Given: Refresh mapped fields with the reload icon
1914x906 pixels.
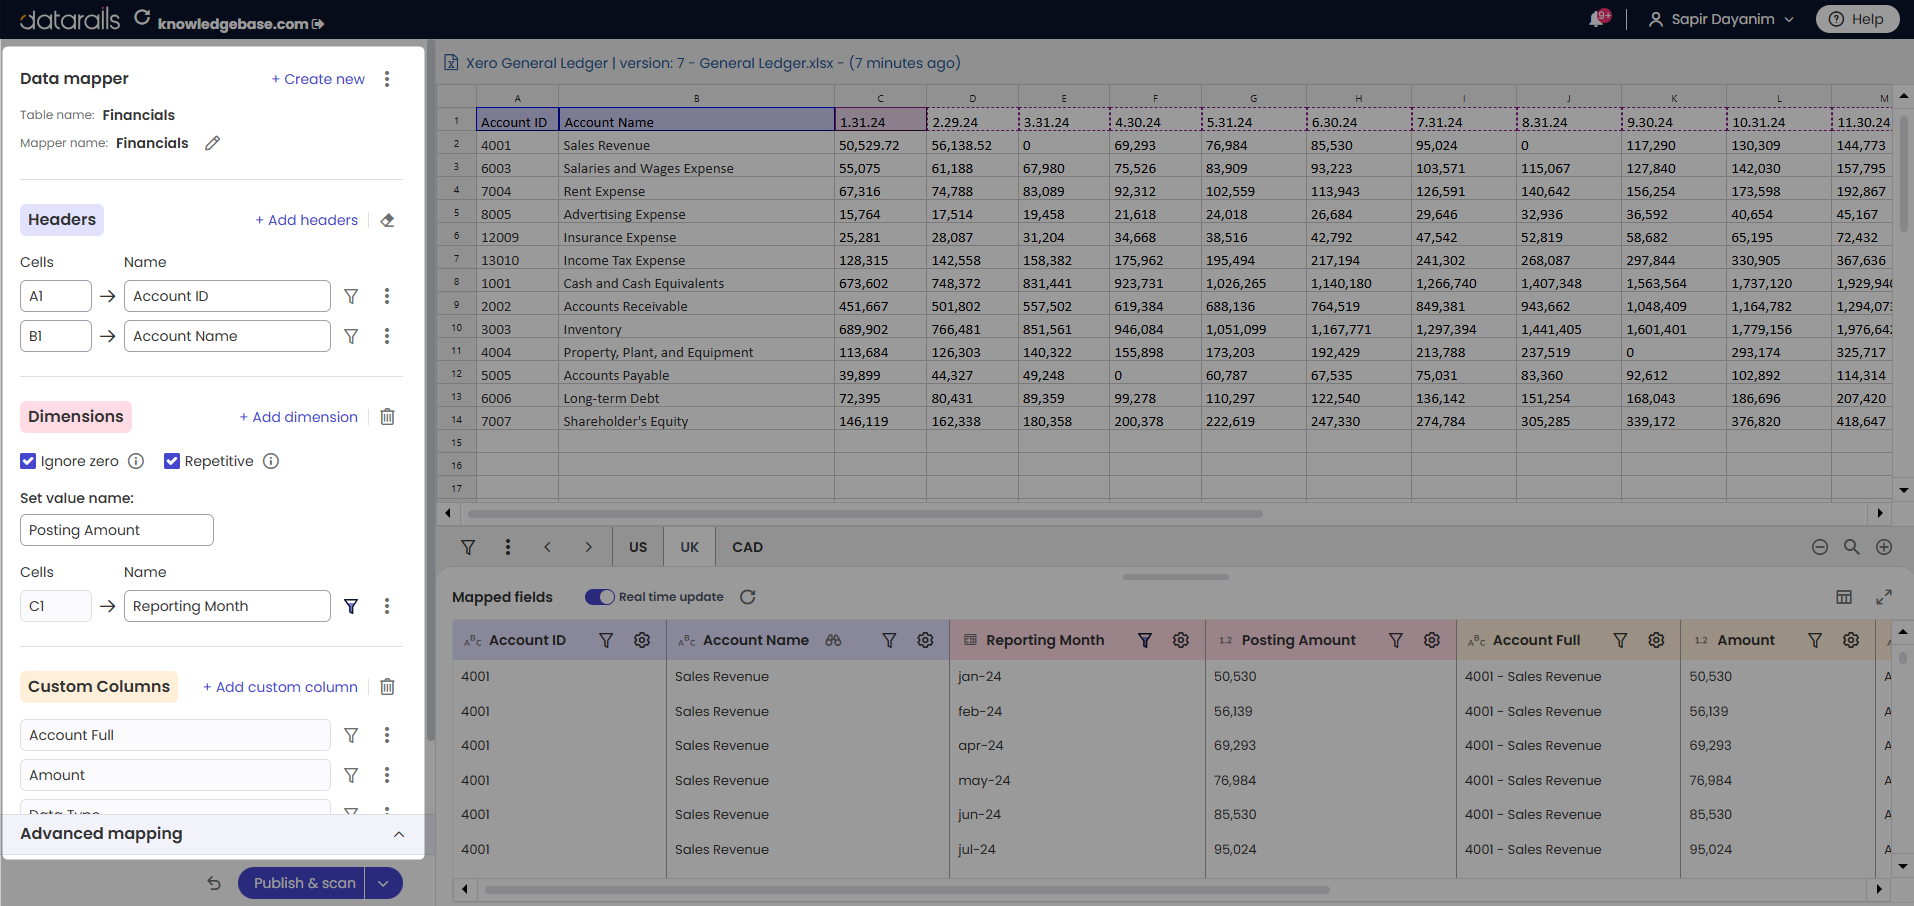Looking at the screenshot, I should [748, 597].
